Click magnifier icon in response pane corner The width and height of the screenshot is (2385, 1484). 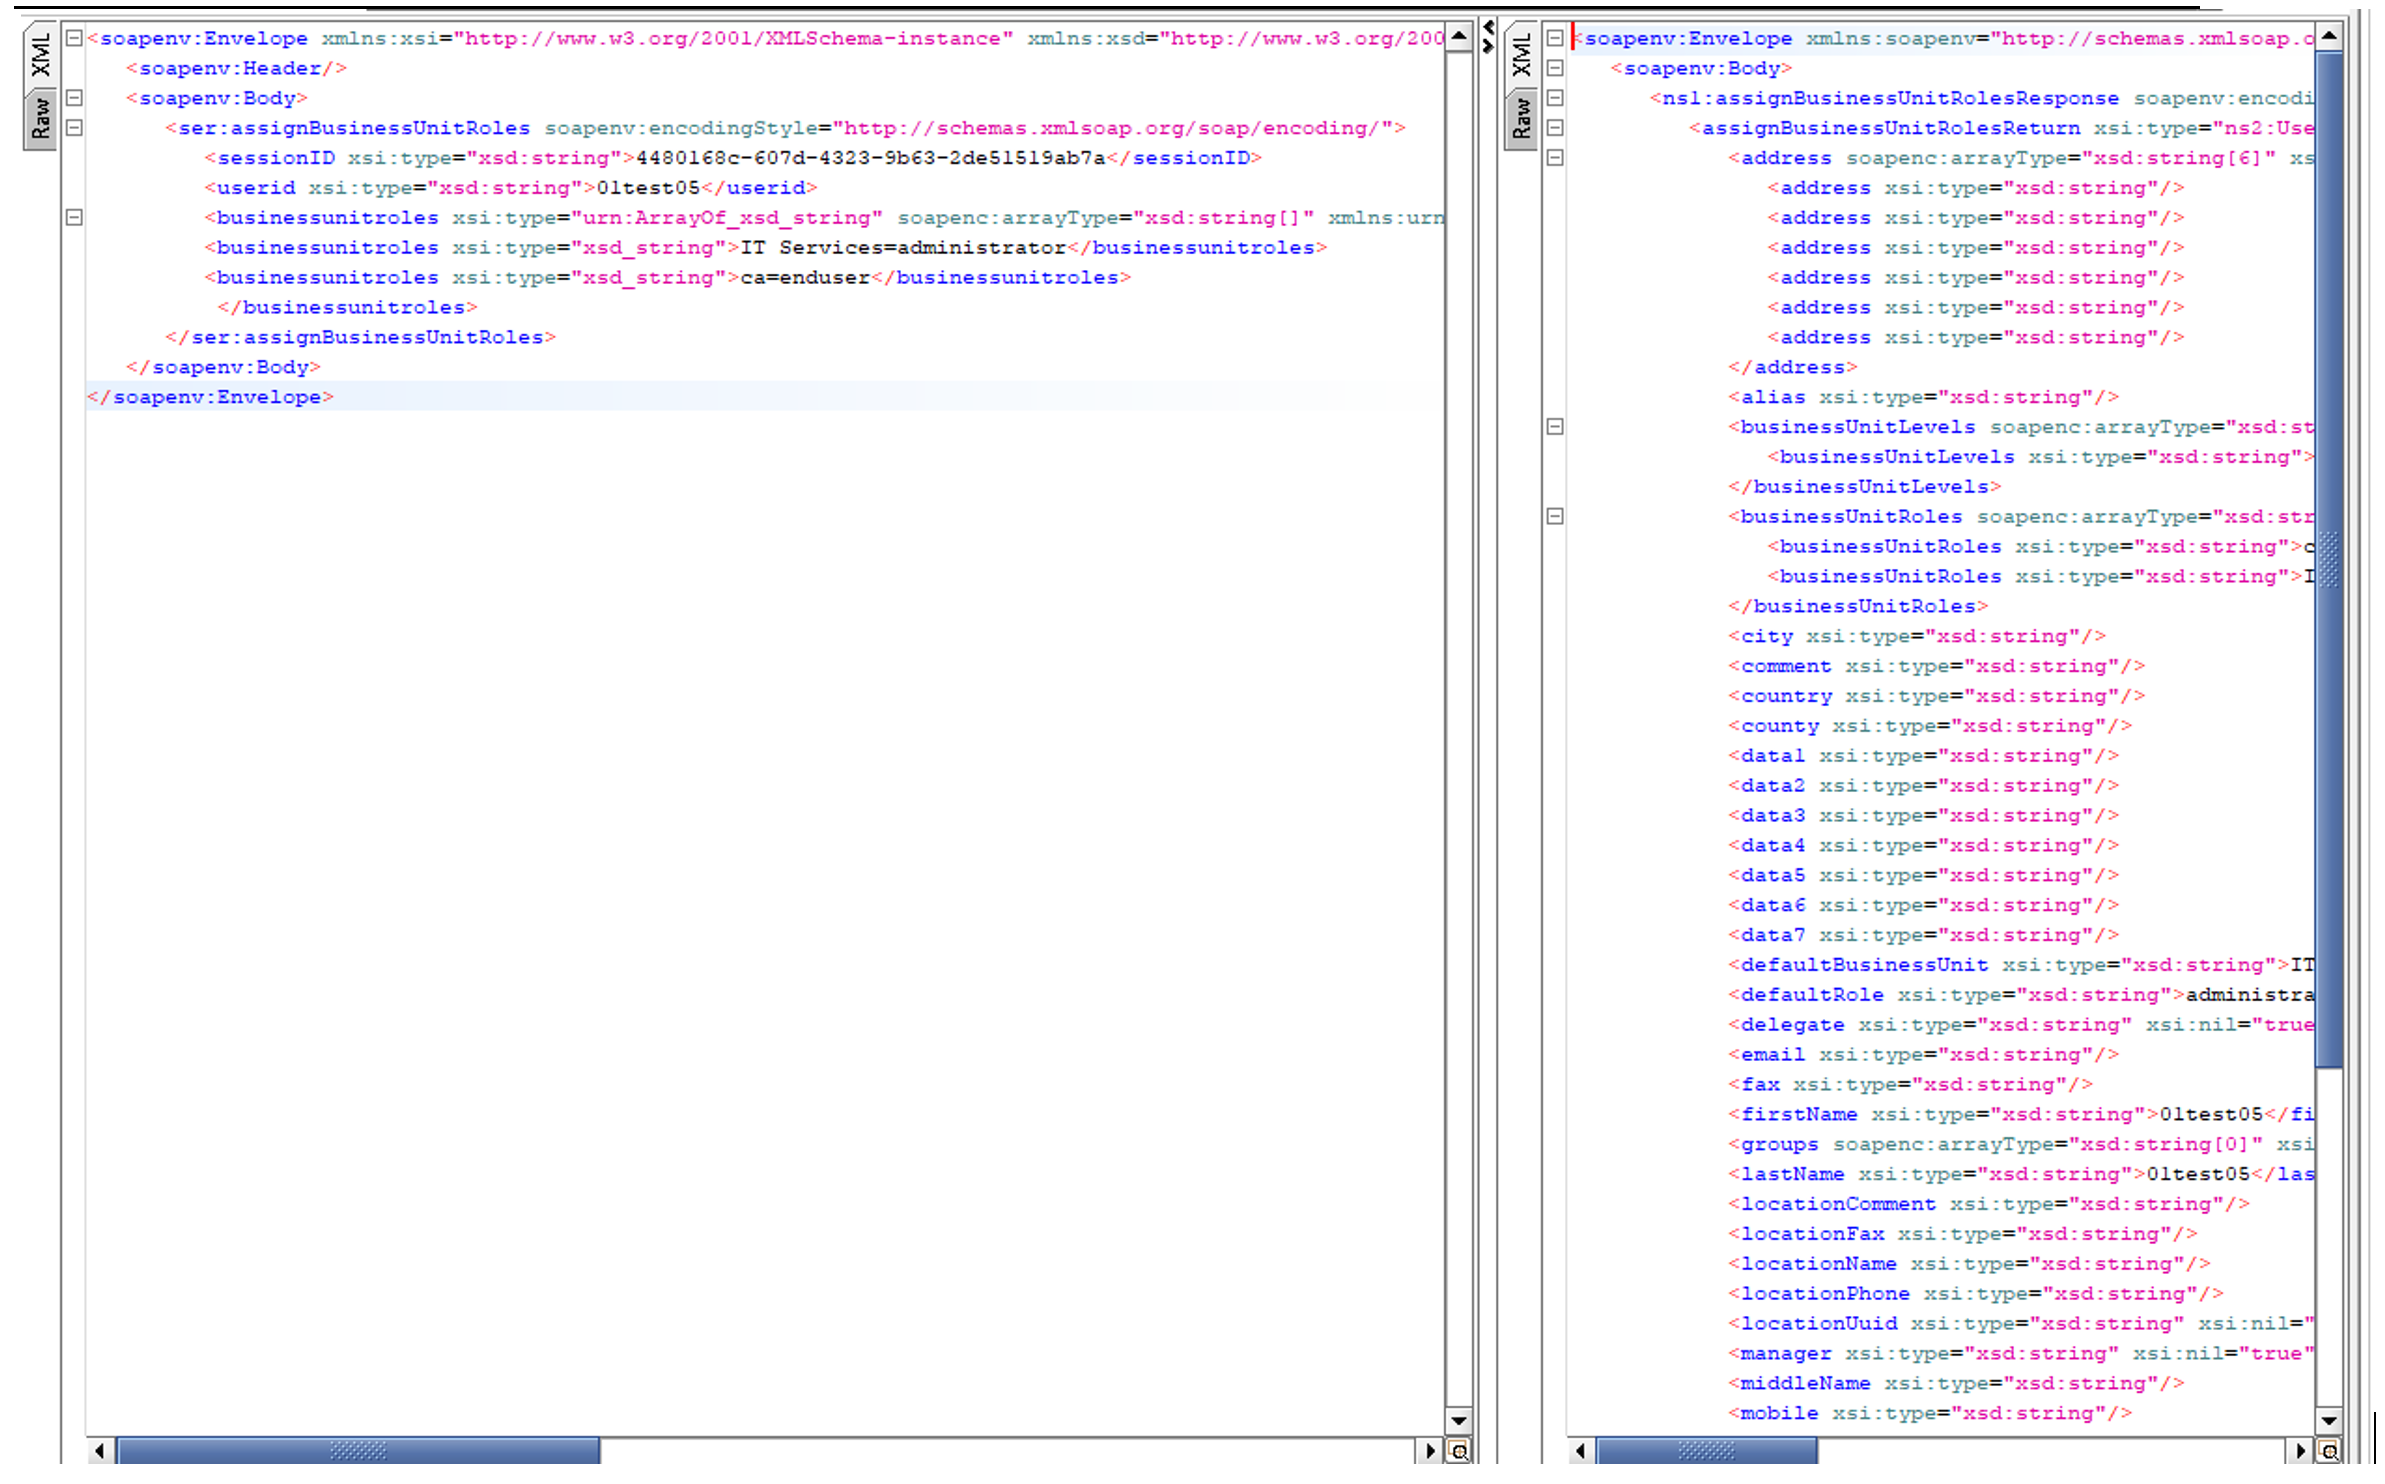point(2329,1451)
